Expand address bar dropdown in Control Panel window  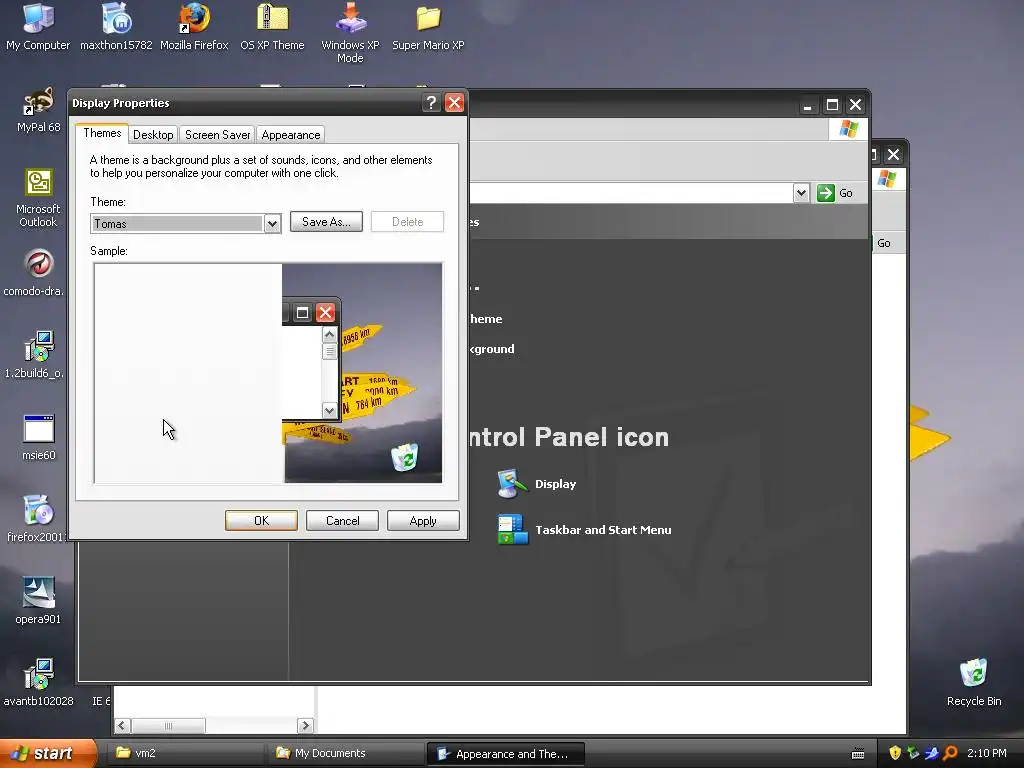point(801,193)
